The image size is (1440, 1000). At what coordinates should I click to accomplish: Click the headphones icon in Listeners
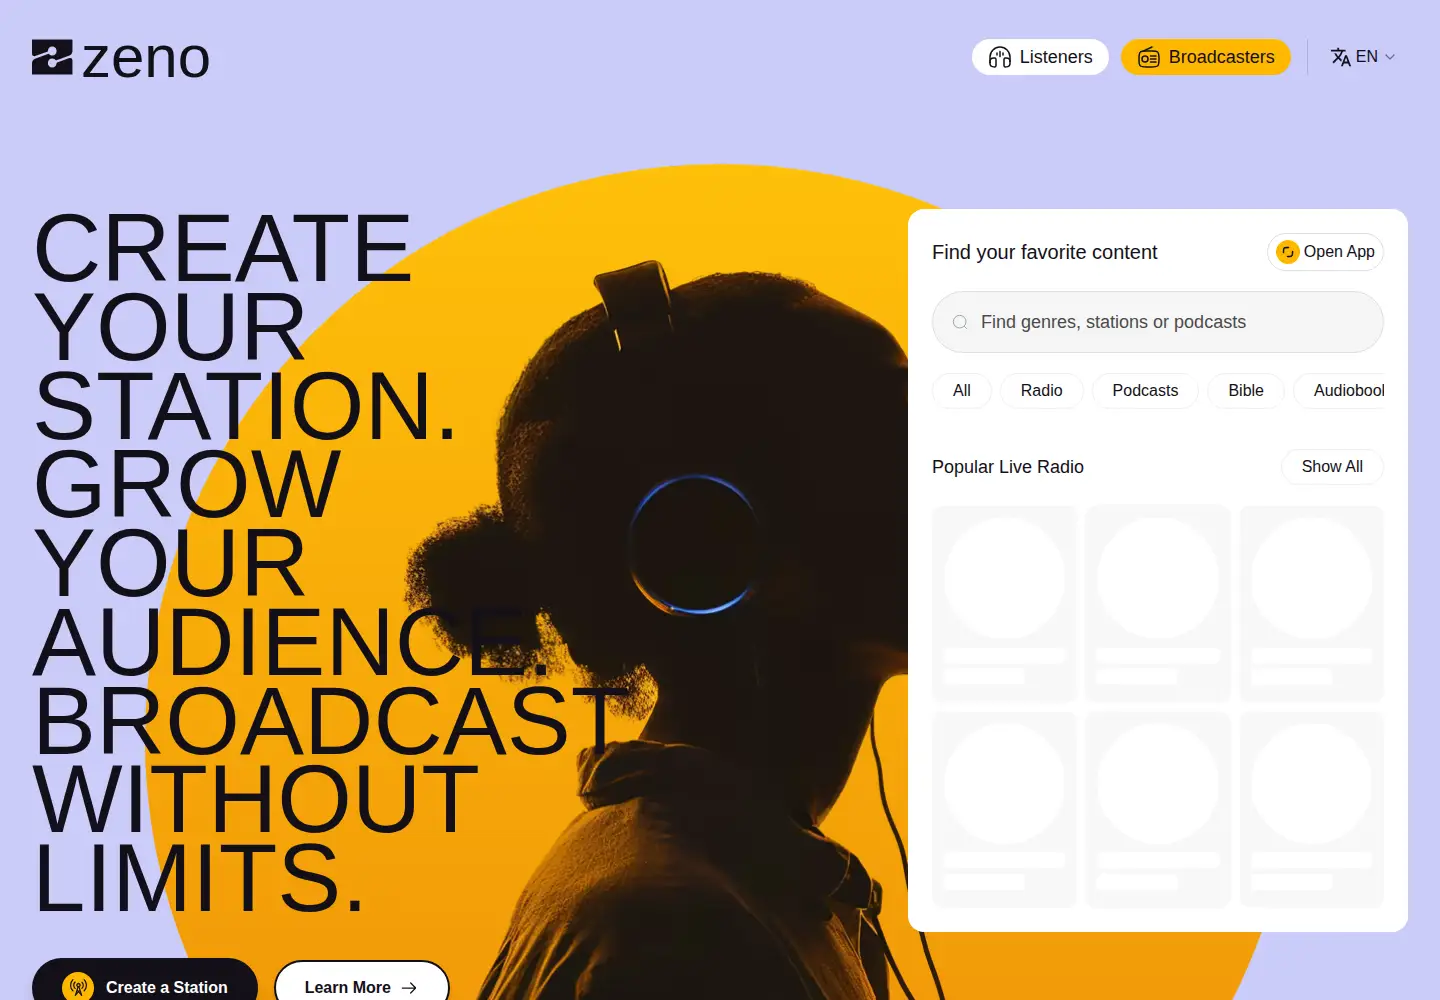click(1000, 57)
